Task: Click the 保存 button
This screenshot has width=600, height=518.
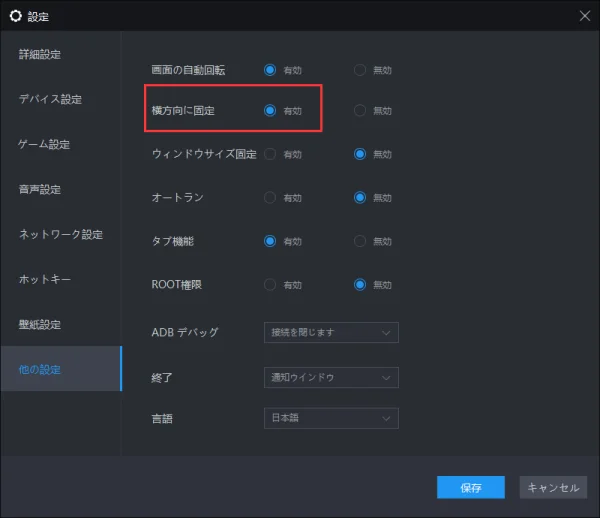Action: [x=471, y=487]
